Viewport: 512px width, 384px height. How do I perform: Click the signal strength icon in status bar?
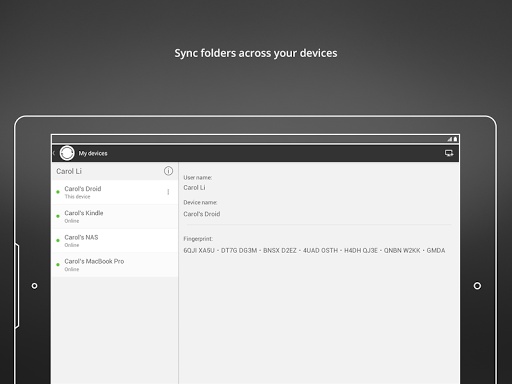click(x=450, y=139)
